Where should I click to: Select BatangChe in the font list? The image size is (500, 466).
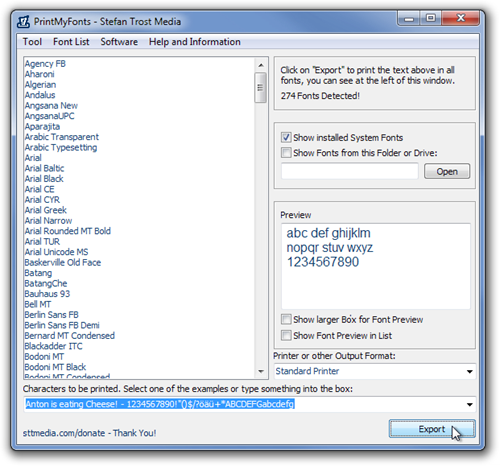(x=46, y=283)
